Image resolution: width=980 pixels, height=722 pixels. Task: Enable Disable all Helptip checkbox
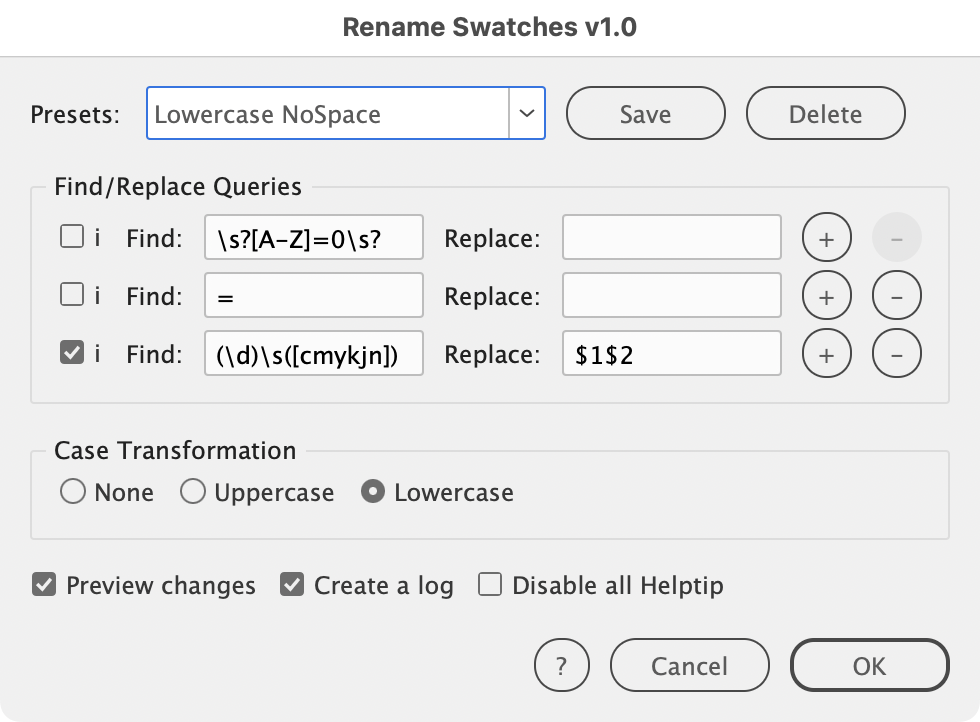click(490, 585)
